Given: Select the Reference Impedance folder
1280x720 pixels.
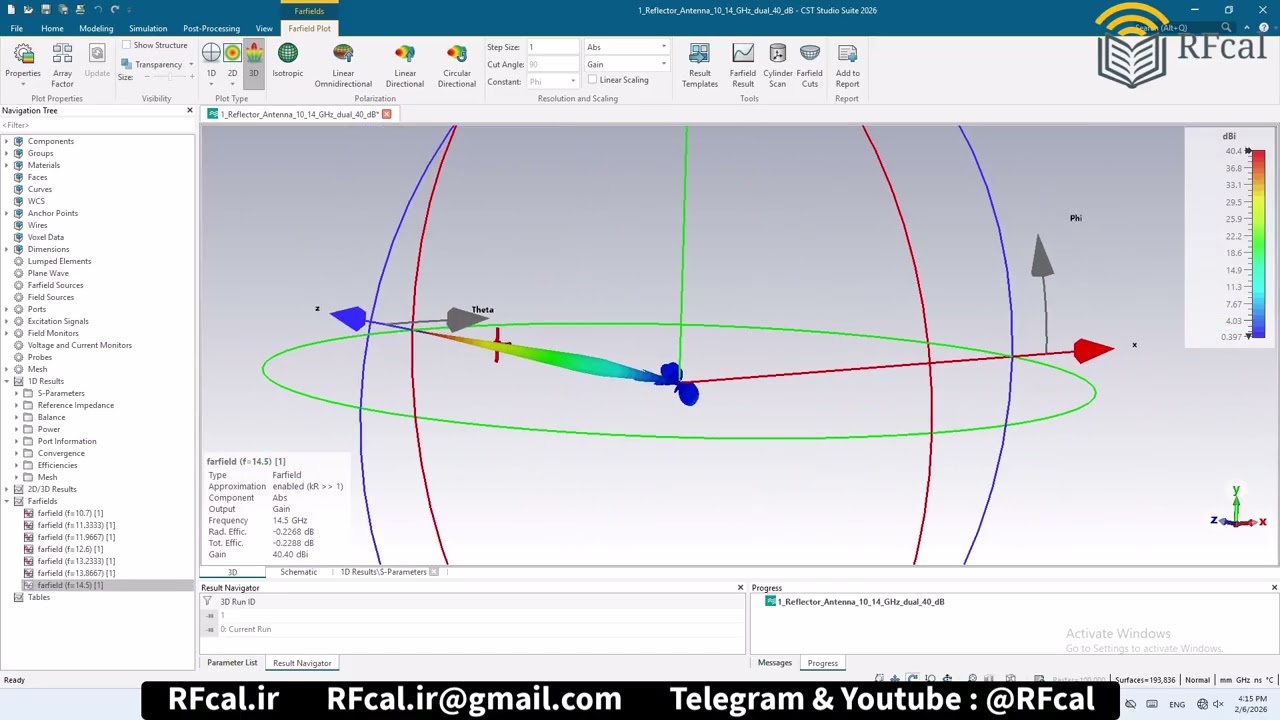Looking at the screenshot, I should tap(75, 405).
